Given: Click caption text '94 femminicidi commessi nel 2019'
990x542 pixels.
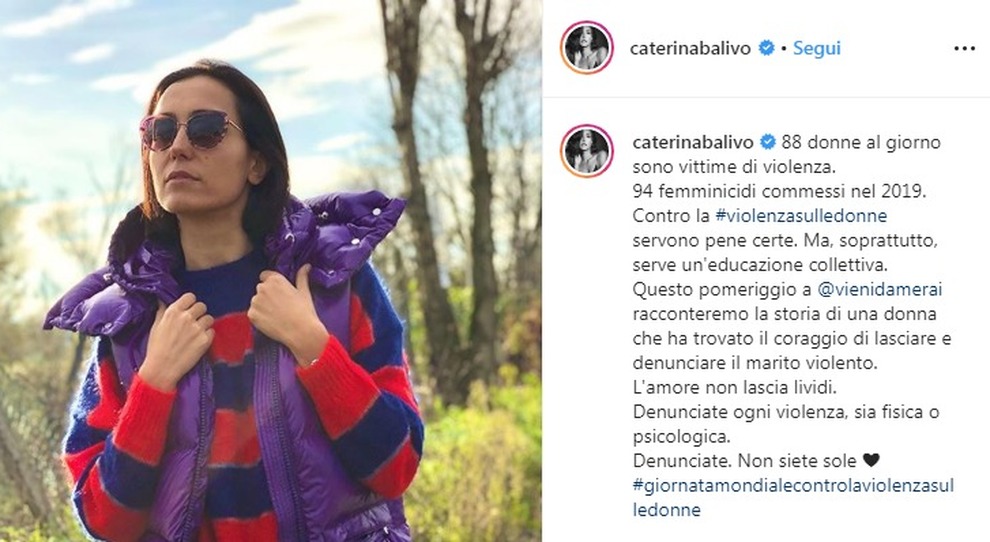Looking at the screenshot, I should pos(779,191).
